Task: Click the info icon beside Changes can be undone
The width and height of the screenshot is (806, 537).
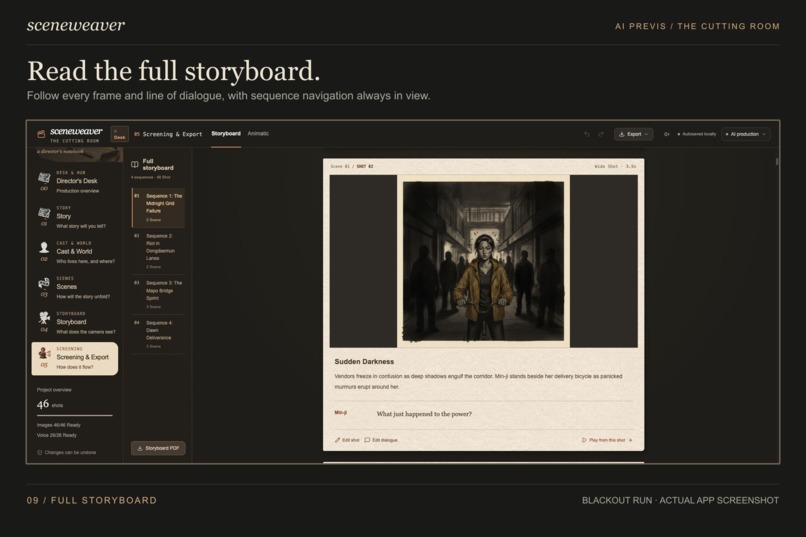Action: 40,453
